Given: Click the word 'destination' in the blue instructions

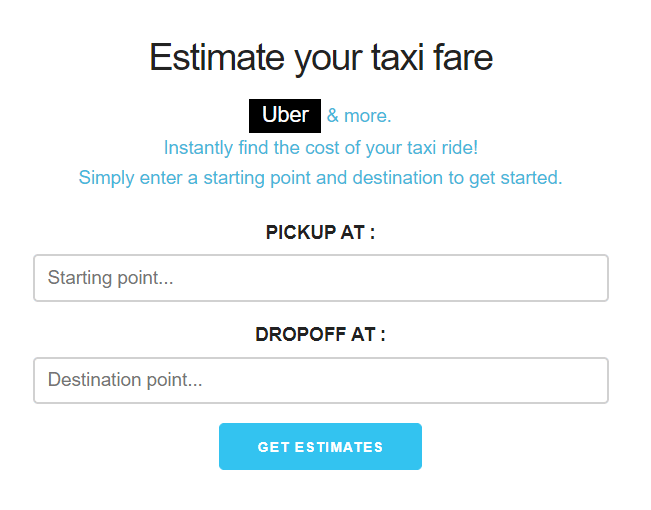Looking at the screenshot, I should click(x=398, y=178).
